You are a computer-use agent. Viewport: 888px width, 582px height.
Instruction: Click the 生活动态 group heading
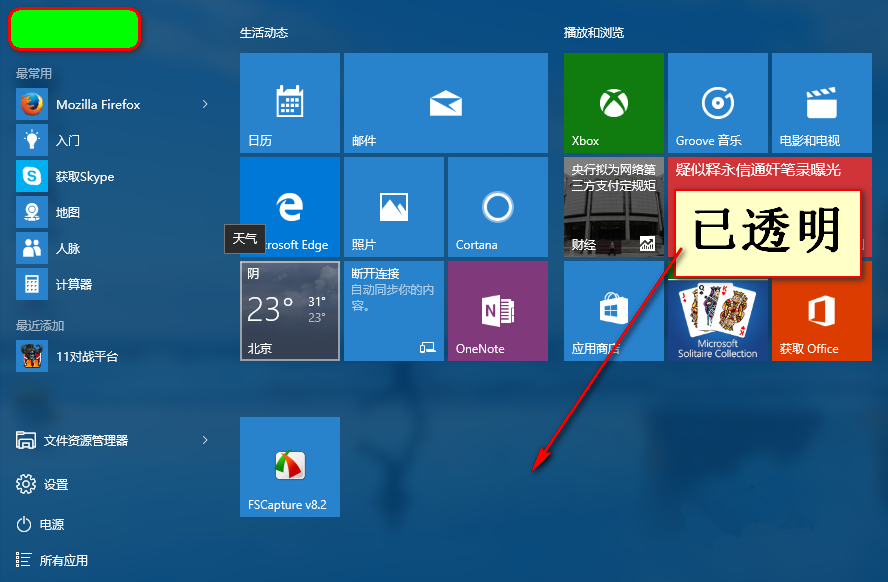click(x=264, y=33)
